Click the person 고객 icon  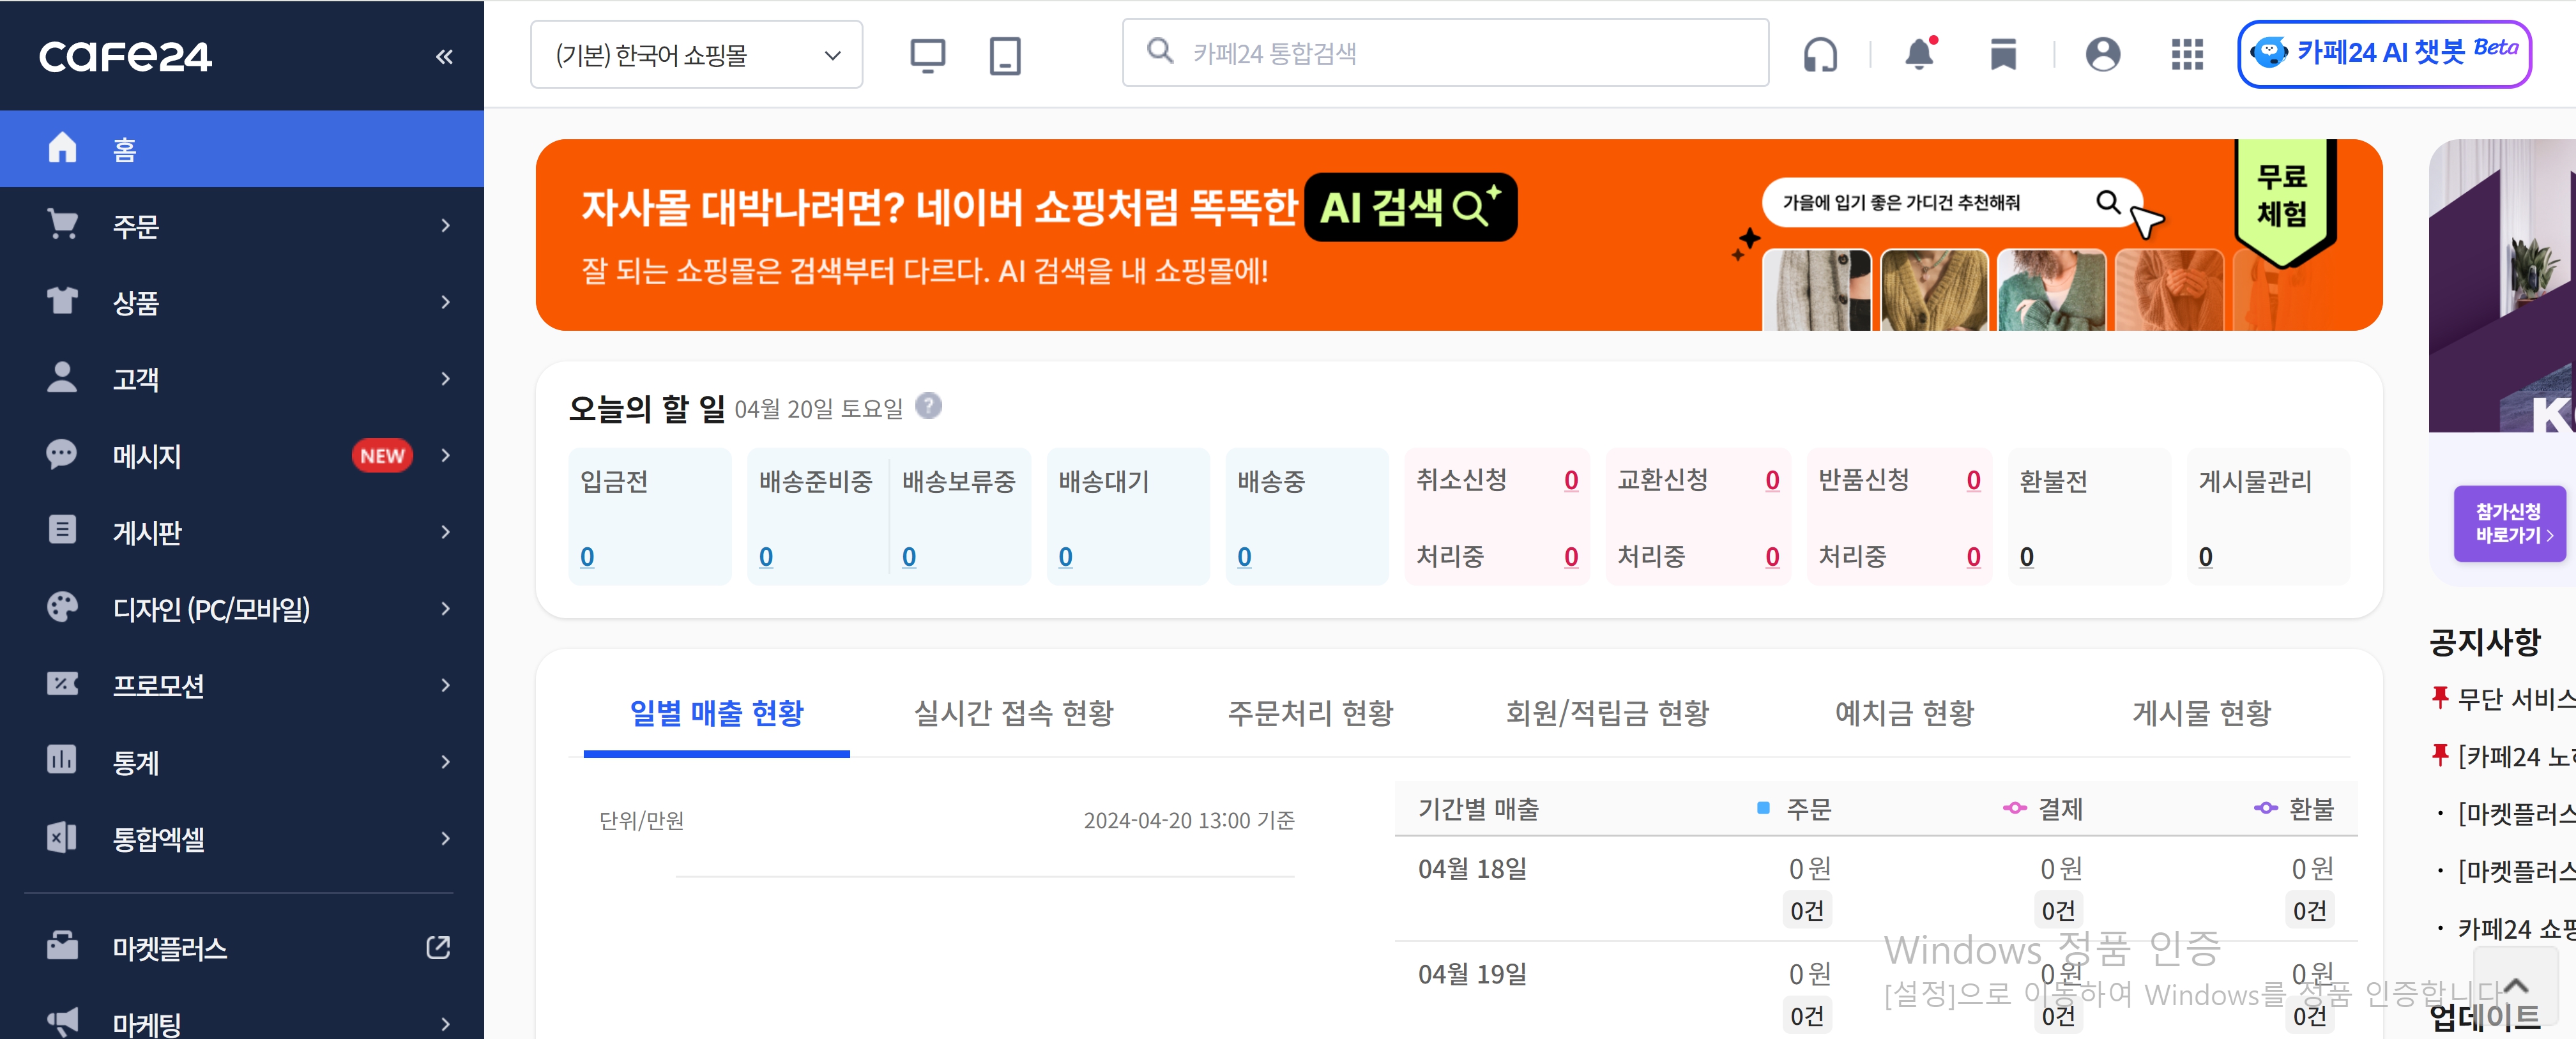tap(62, 377)
